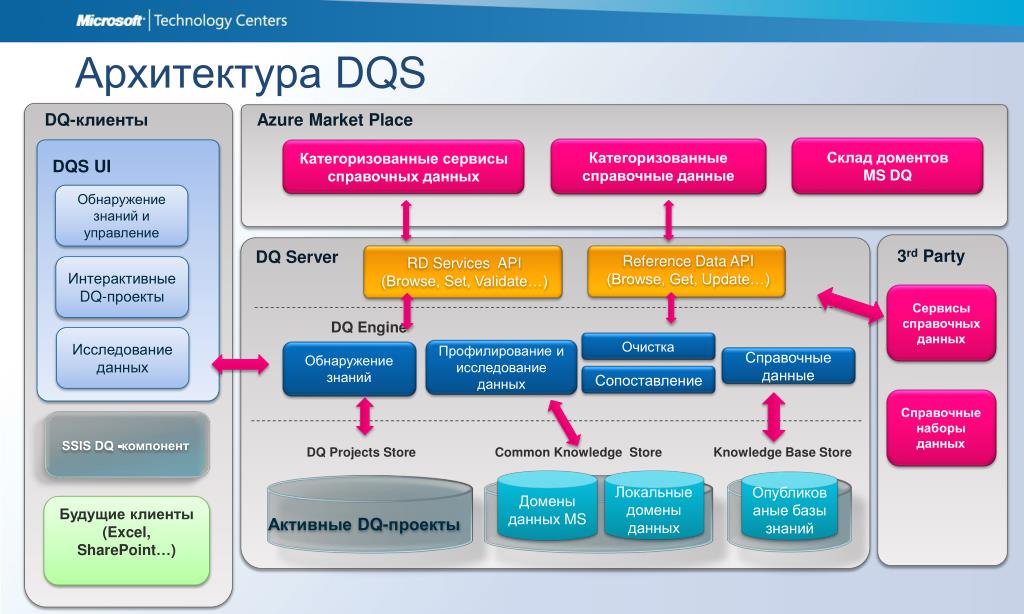Click the 'Knowledge Base Store' label
Screen dimensions: 1024x614
coord(782,452)
